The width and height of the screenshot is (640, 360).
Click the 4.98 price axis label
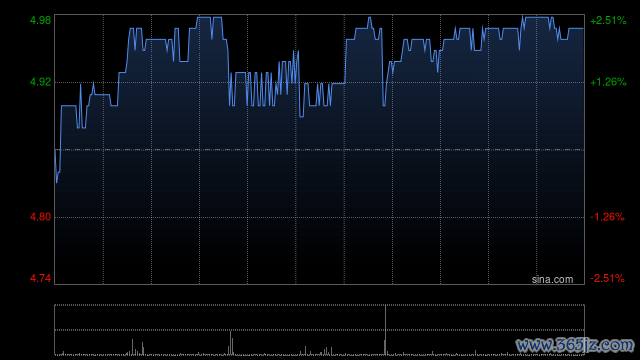coord(40,20)
